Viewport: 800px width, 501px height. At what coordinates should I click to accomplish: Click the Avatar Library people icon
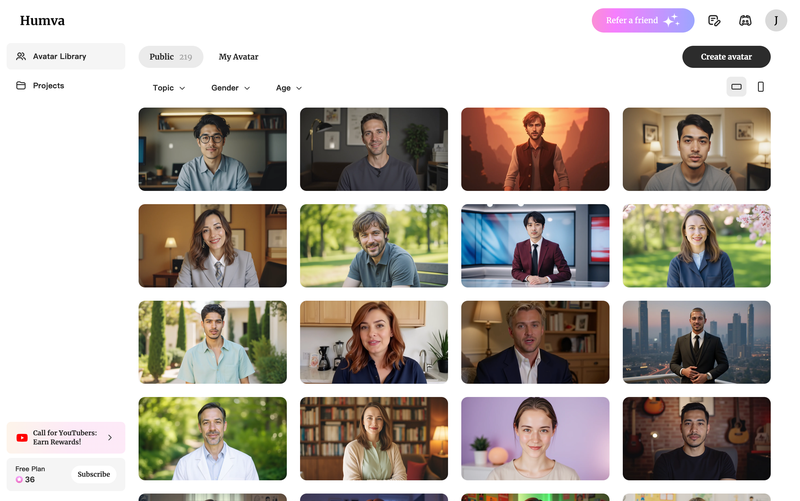pyautogui.click(x=21, y=56)
